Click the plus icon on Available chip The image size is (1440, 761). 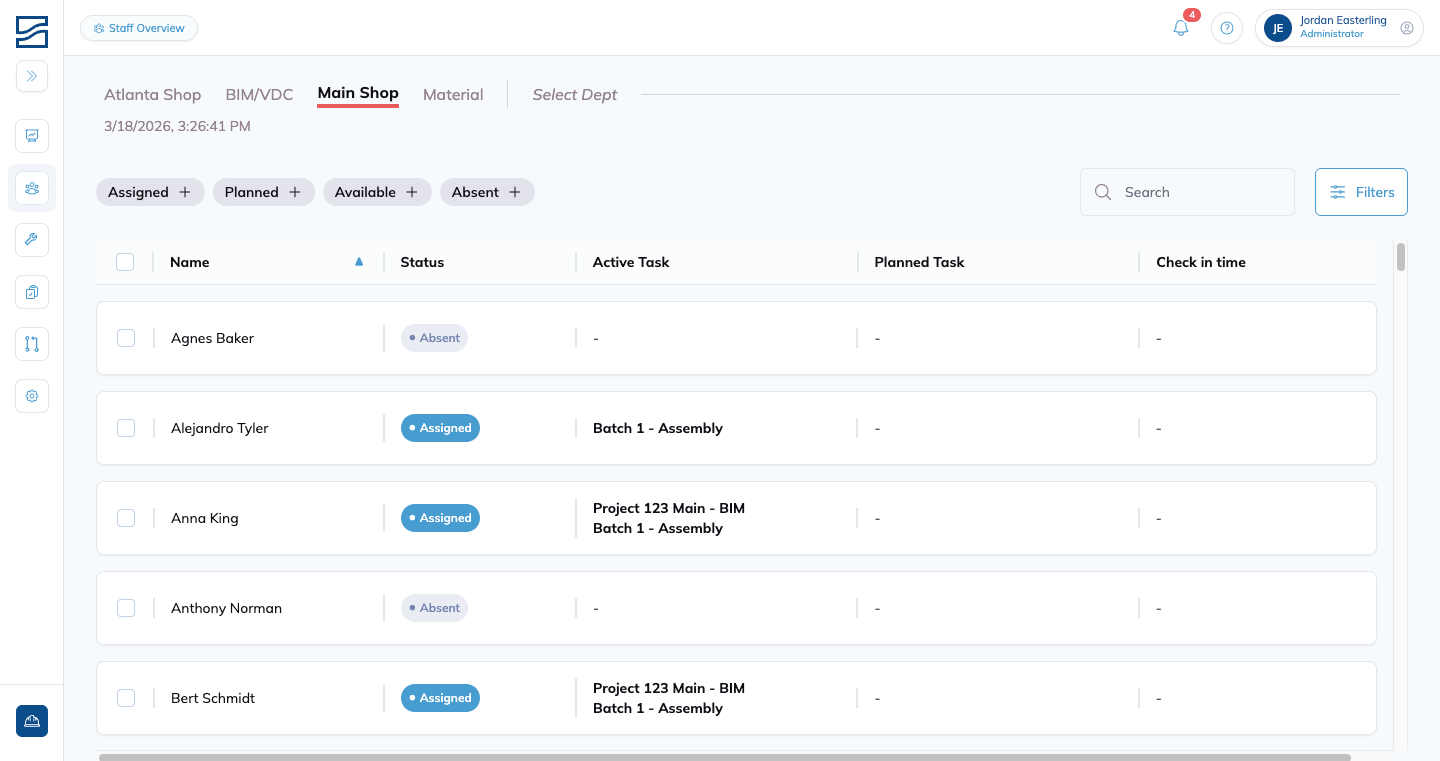[412, 192]
